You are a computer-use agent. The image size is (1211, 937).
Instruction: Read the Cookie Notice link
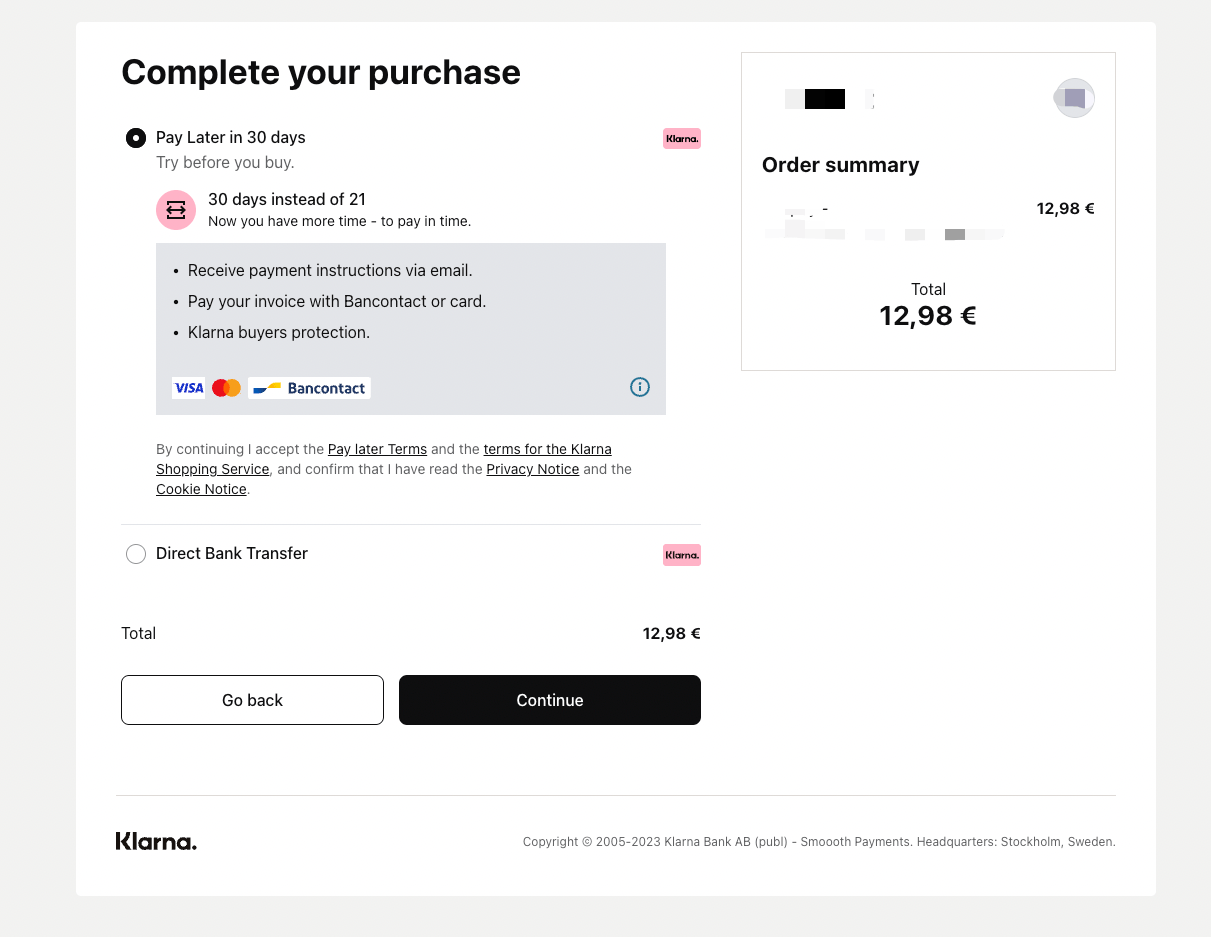[x=201, y=489]
